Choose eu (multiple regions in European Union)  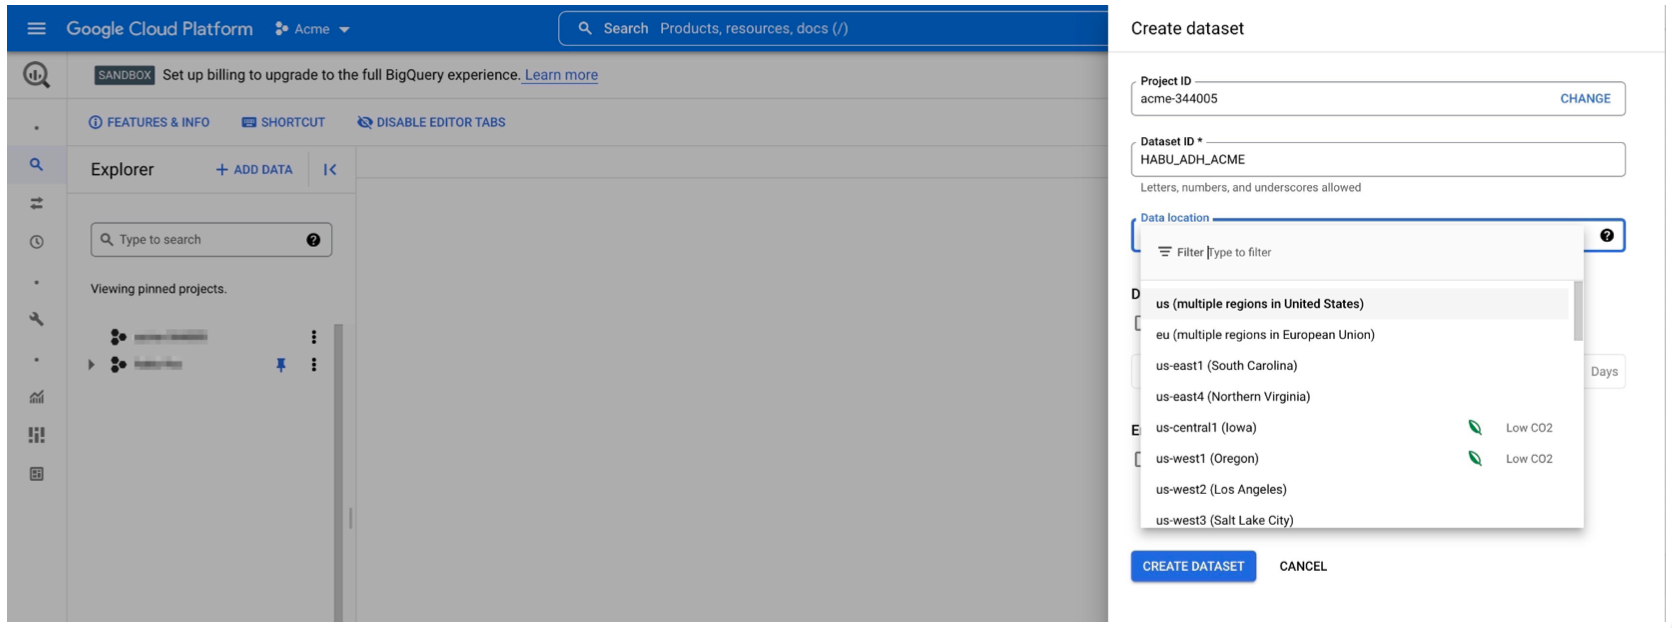pyautogui.click(x=1265, y=335)
